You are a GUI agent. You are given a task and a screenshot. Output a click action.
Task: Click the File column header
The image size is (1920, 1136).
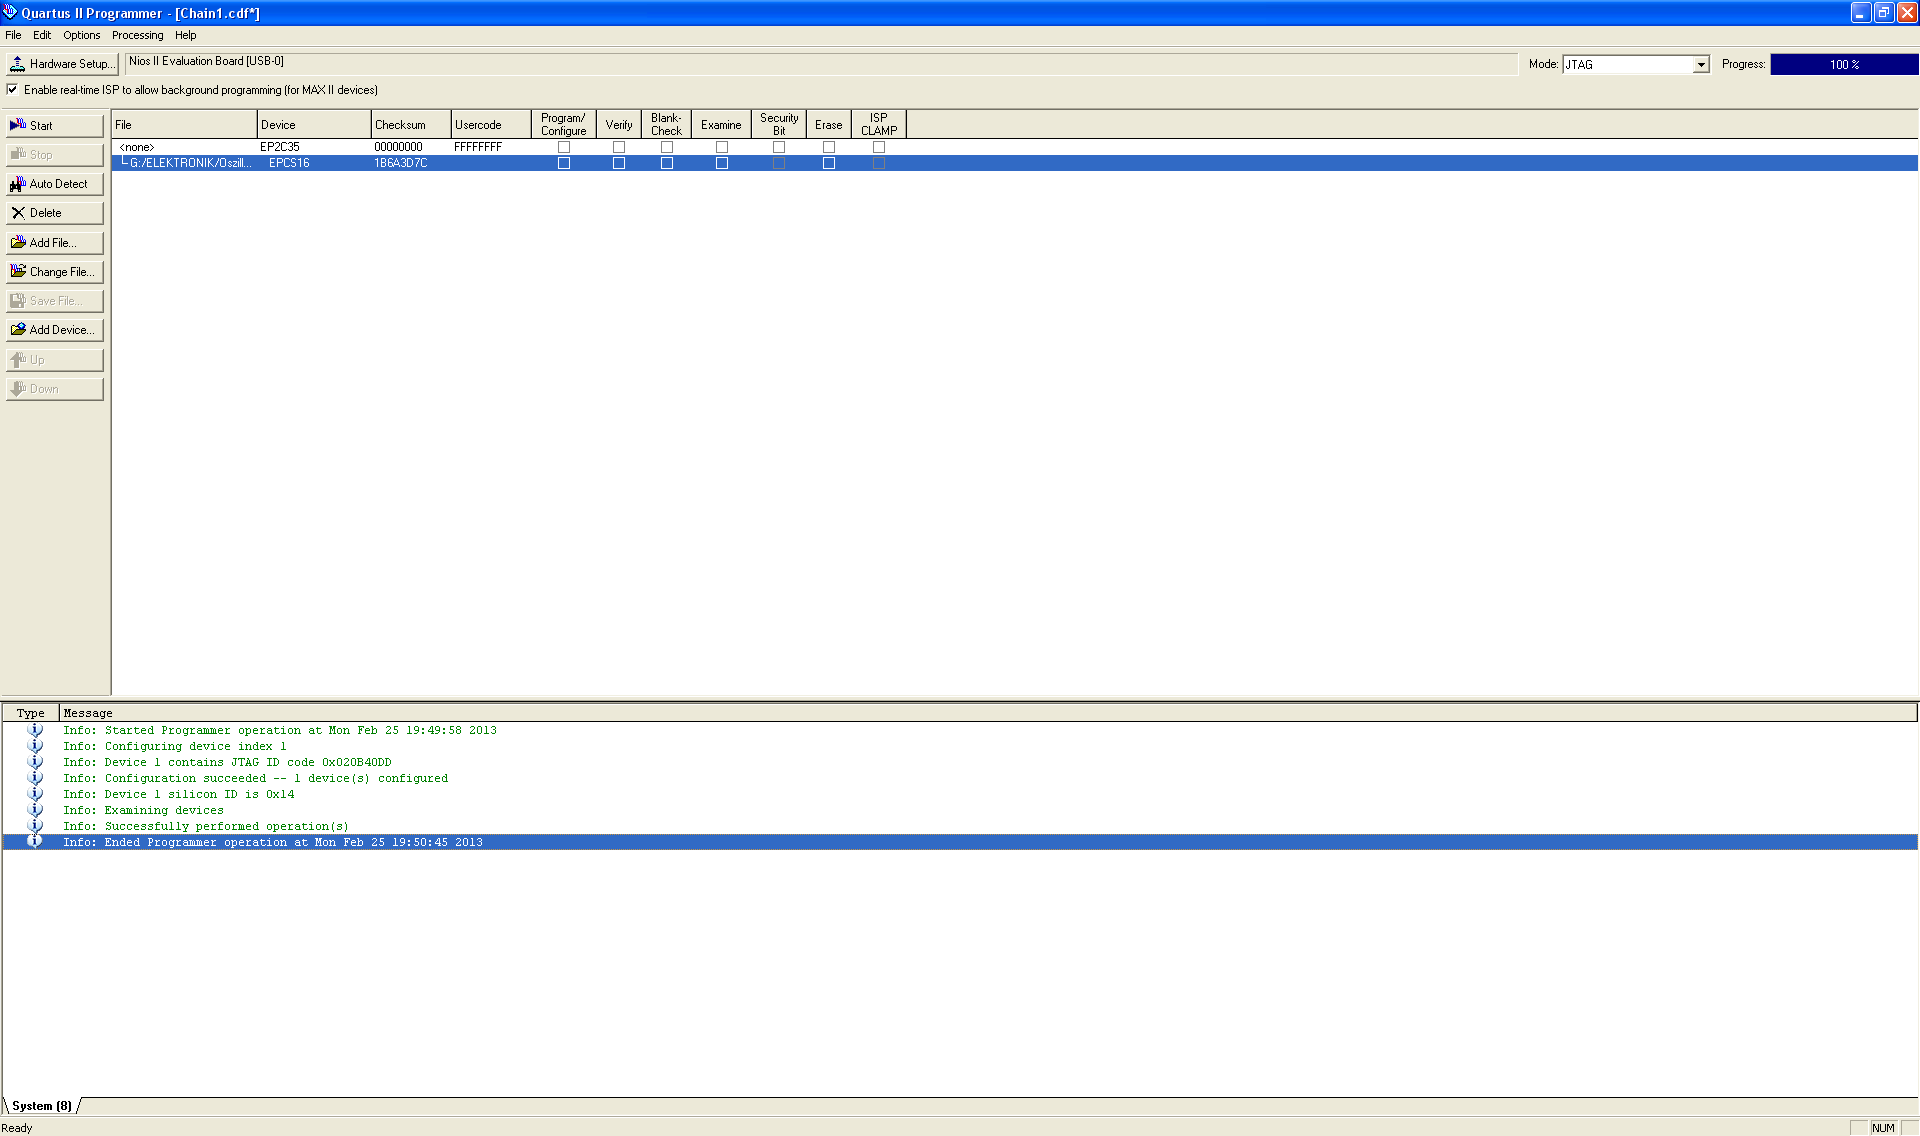(184, 125)
